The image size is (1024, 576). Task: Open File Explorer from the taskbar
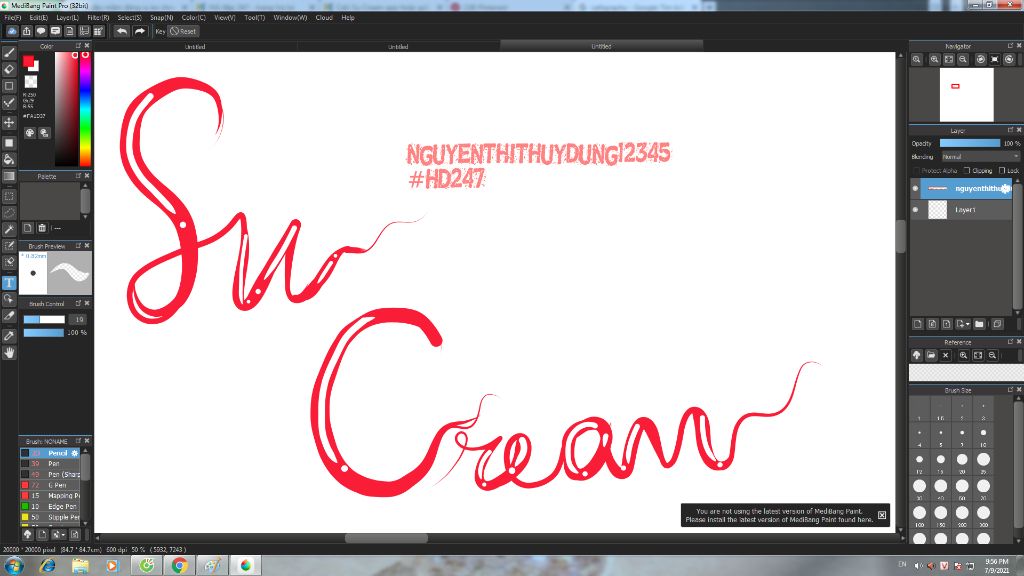pyautogui.click(x=80, y=566)
